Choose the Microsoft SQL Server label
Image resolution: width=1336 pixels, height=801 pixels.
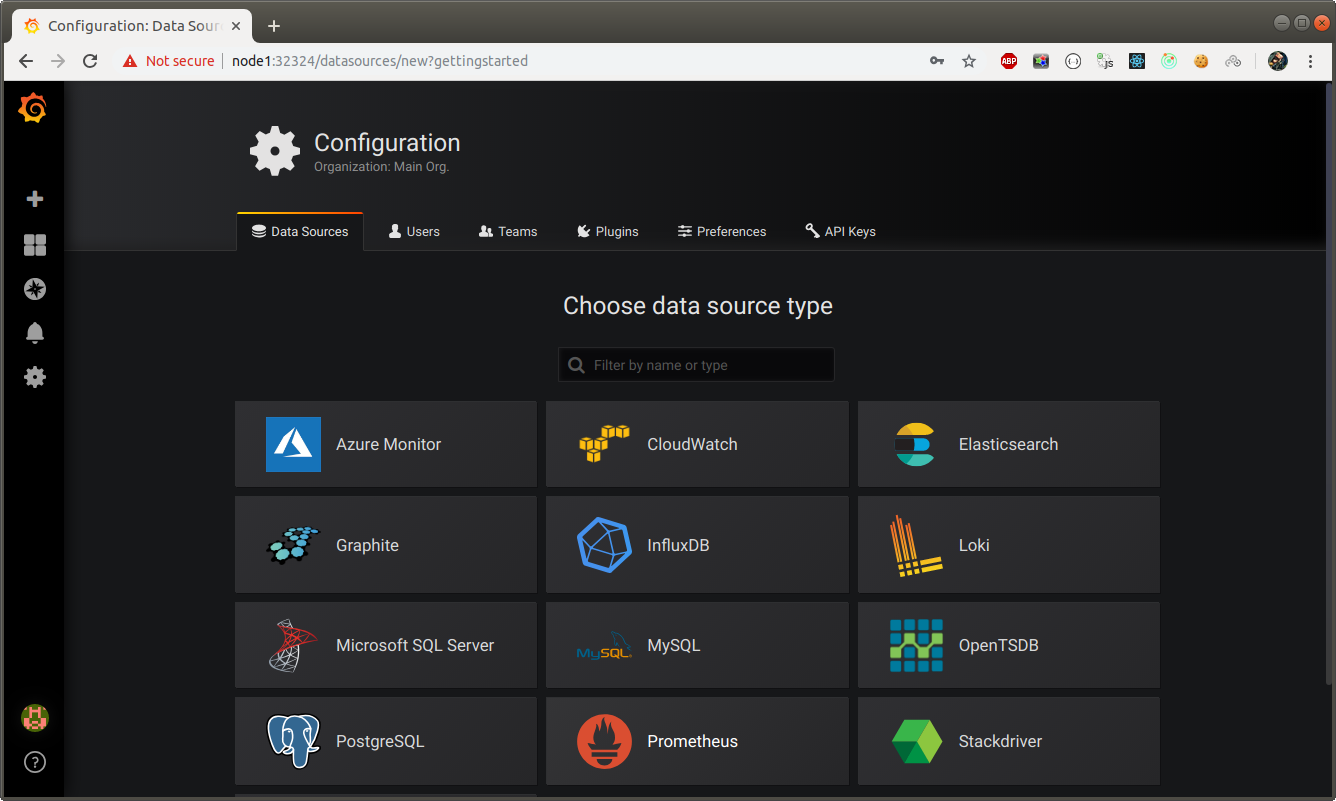pyautogui.click(x=415, y=645)
